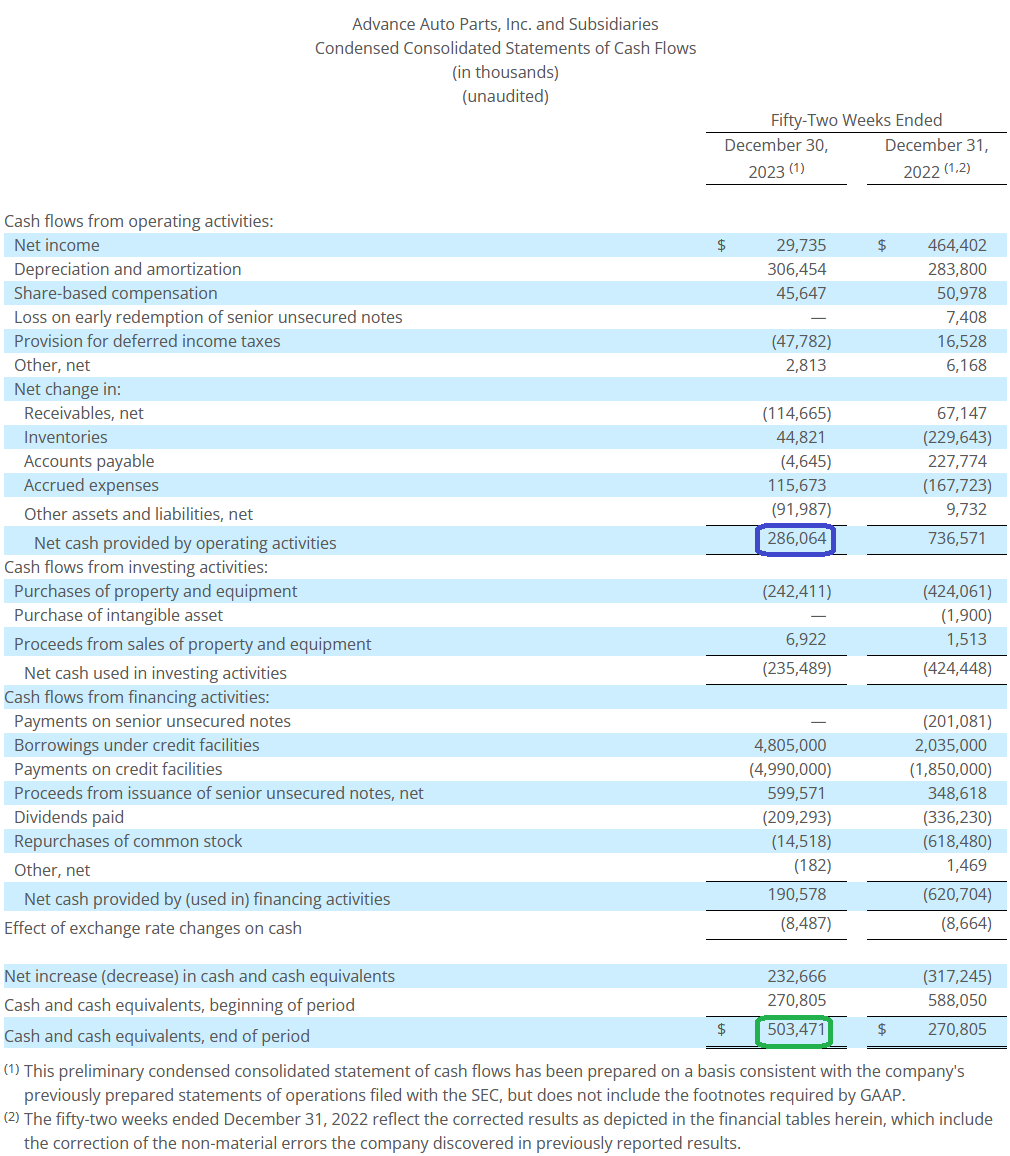Click "Net cash used in investing activities" label
This screenshot has height=1156, width=1010.
pyautogui.click(x=155, y=673)
